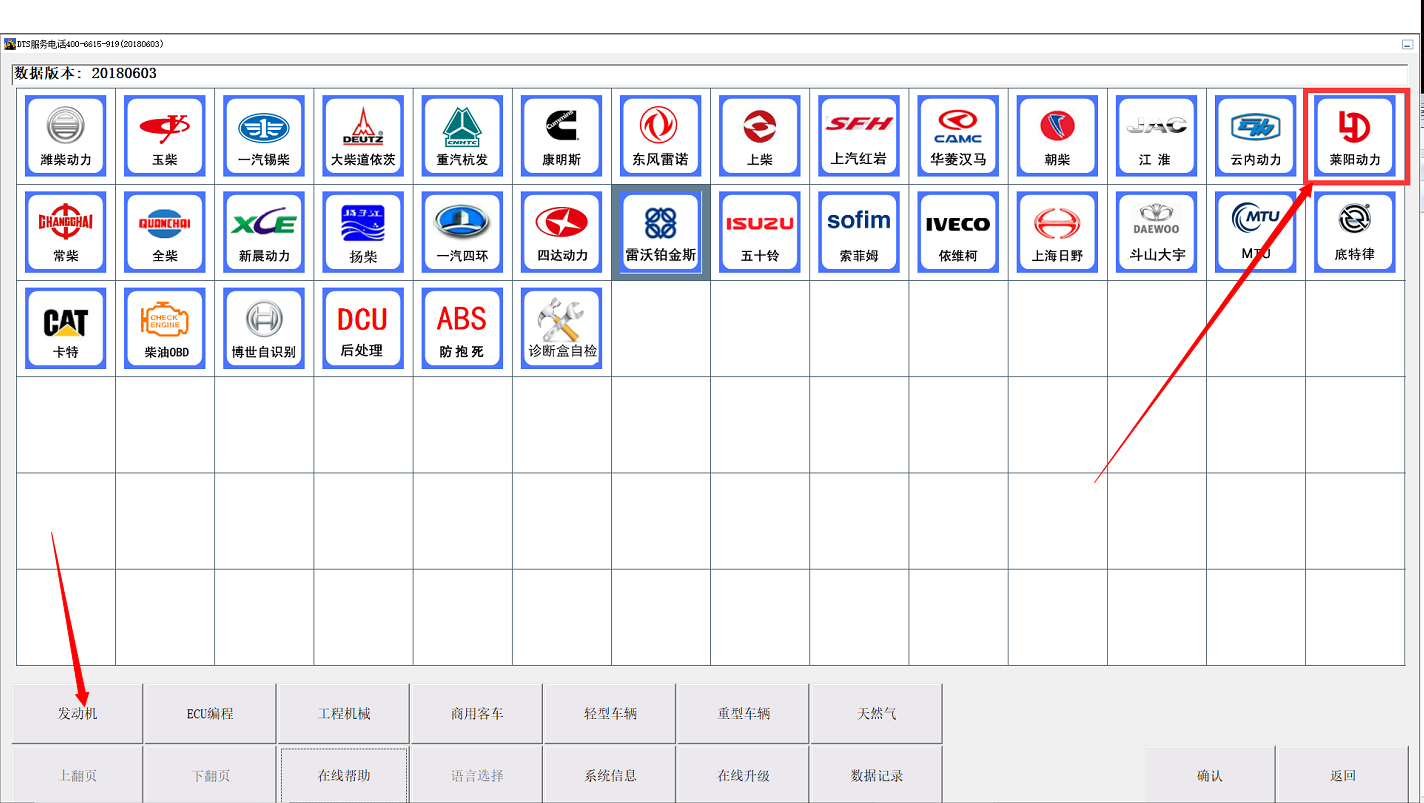Open the 斗山大宇 DAEWOO icon

[1156, 232]
